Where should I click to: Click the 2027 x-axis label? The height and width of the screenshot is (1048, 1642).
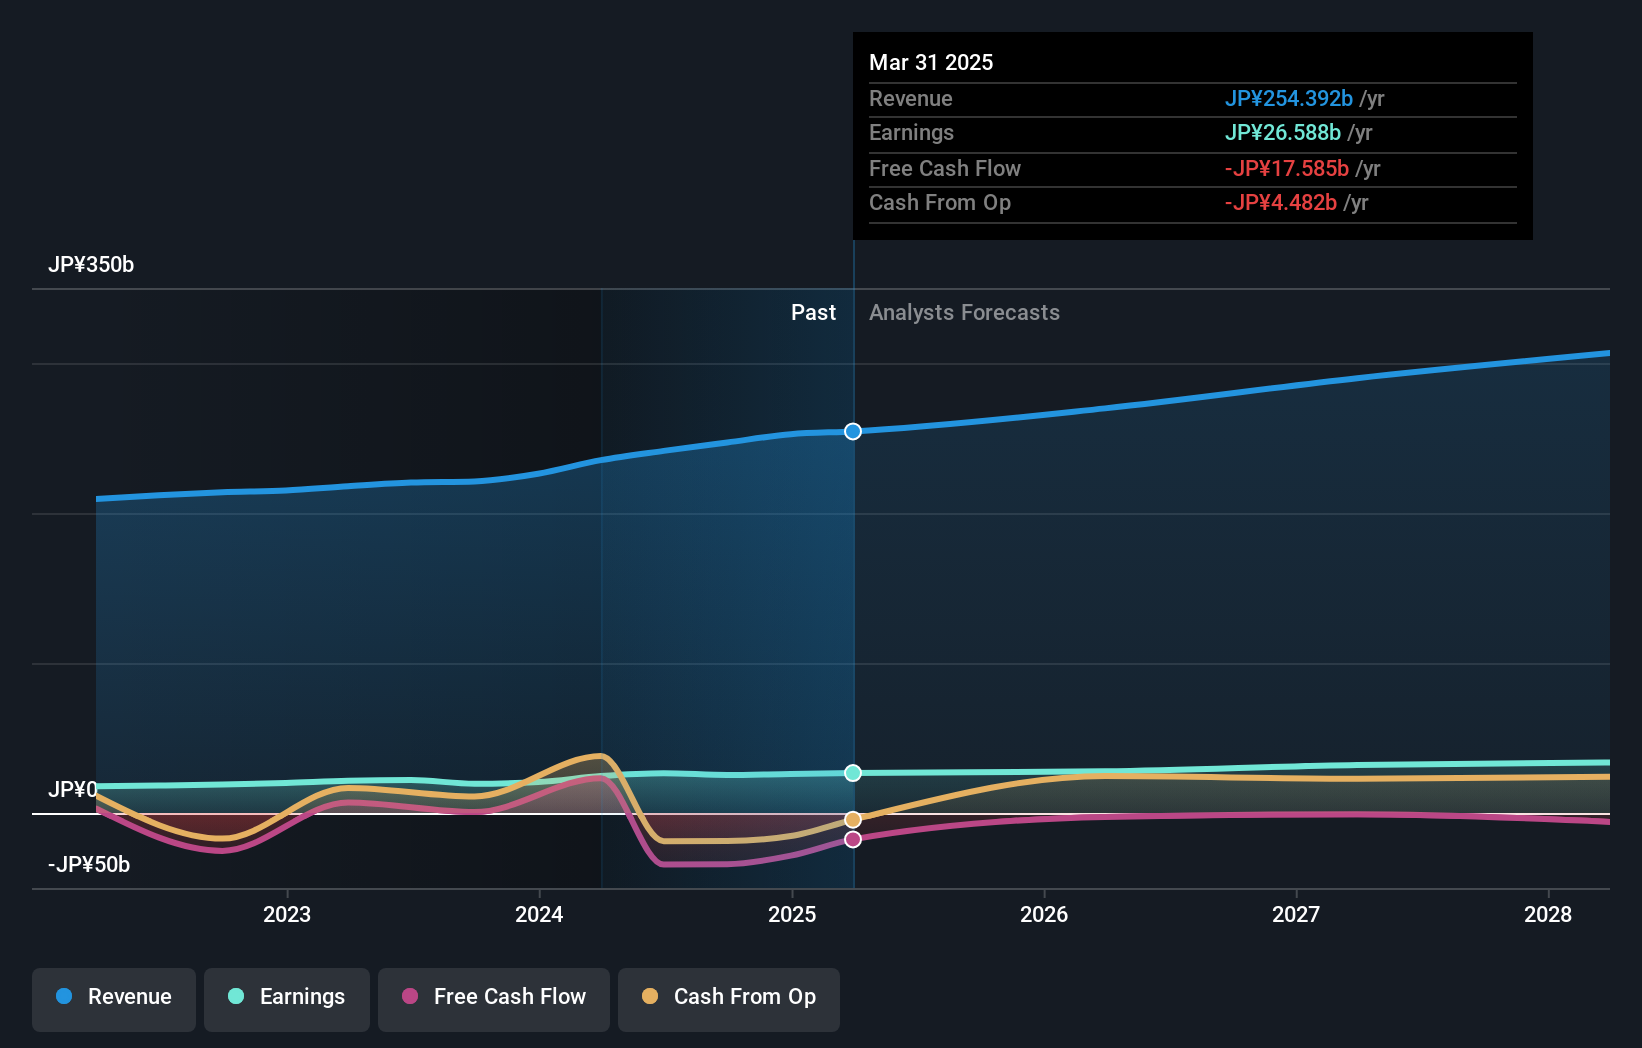pyautogui.click(x=1296, y=914)
